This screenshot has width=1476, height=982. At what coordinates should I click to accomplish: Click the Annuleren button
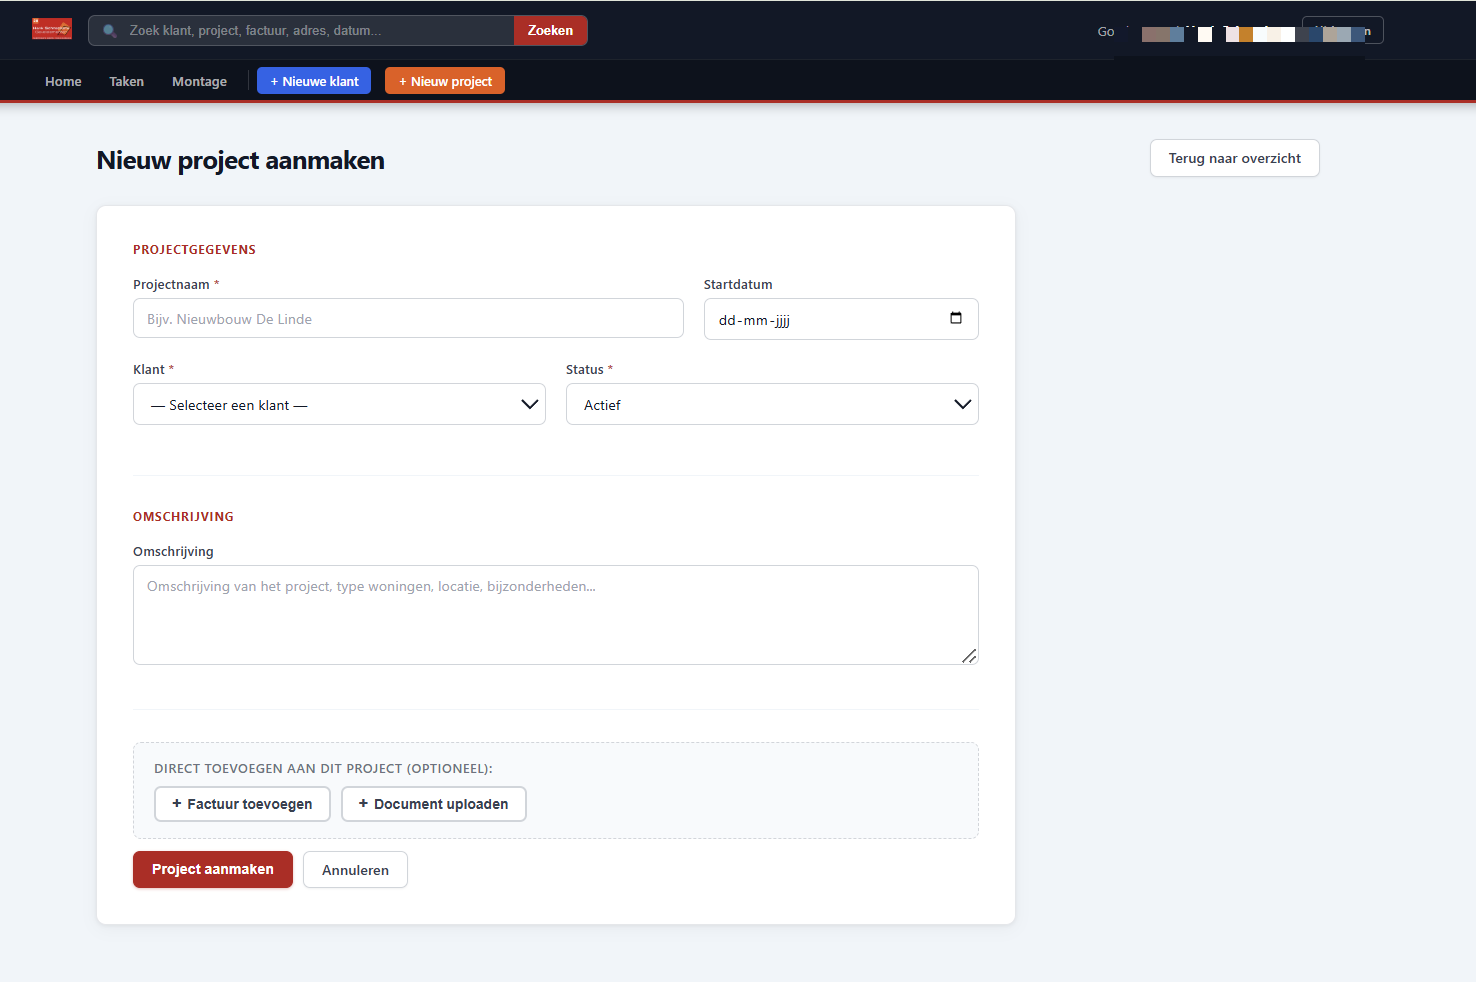pyautogui.click(x=355, y=870)
